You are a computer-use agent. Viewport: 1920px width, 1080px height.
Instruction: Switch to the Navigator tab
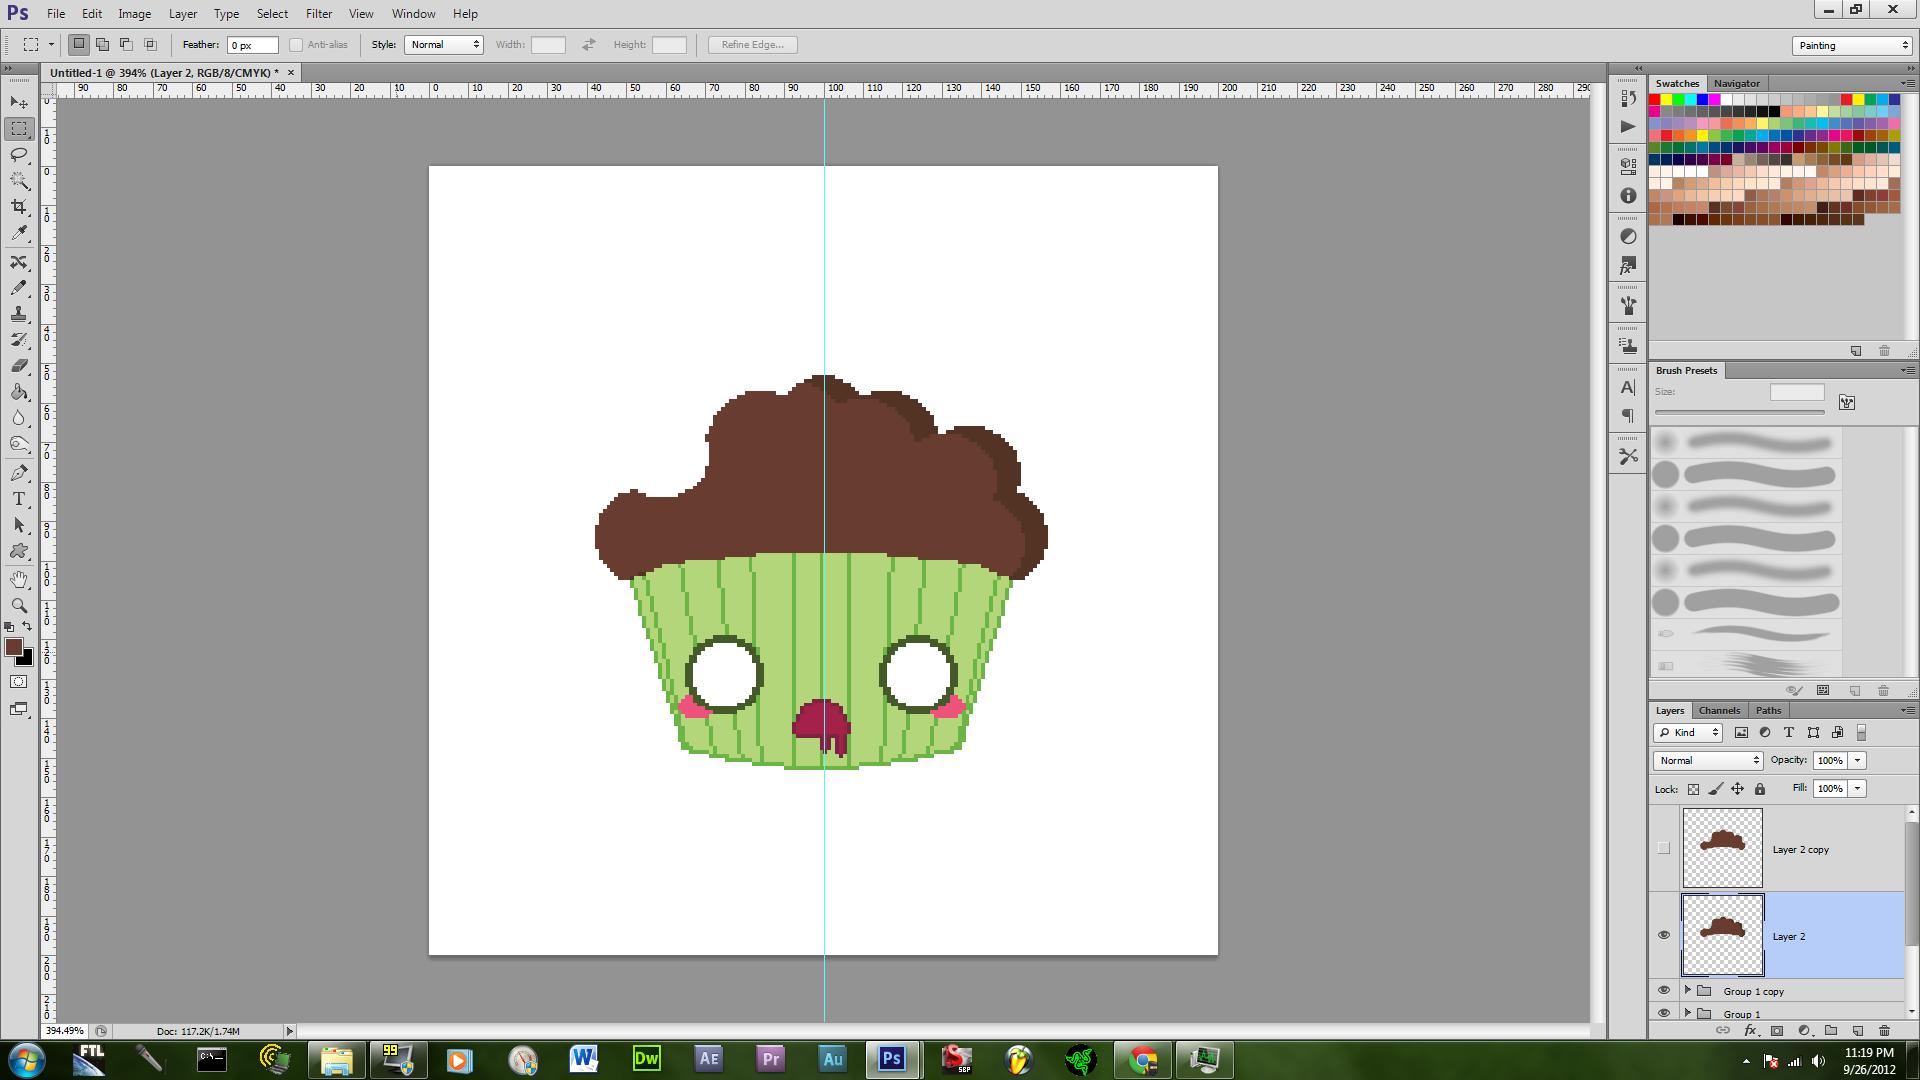[1736, 84]
